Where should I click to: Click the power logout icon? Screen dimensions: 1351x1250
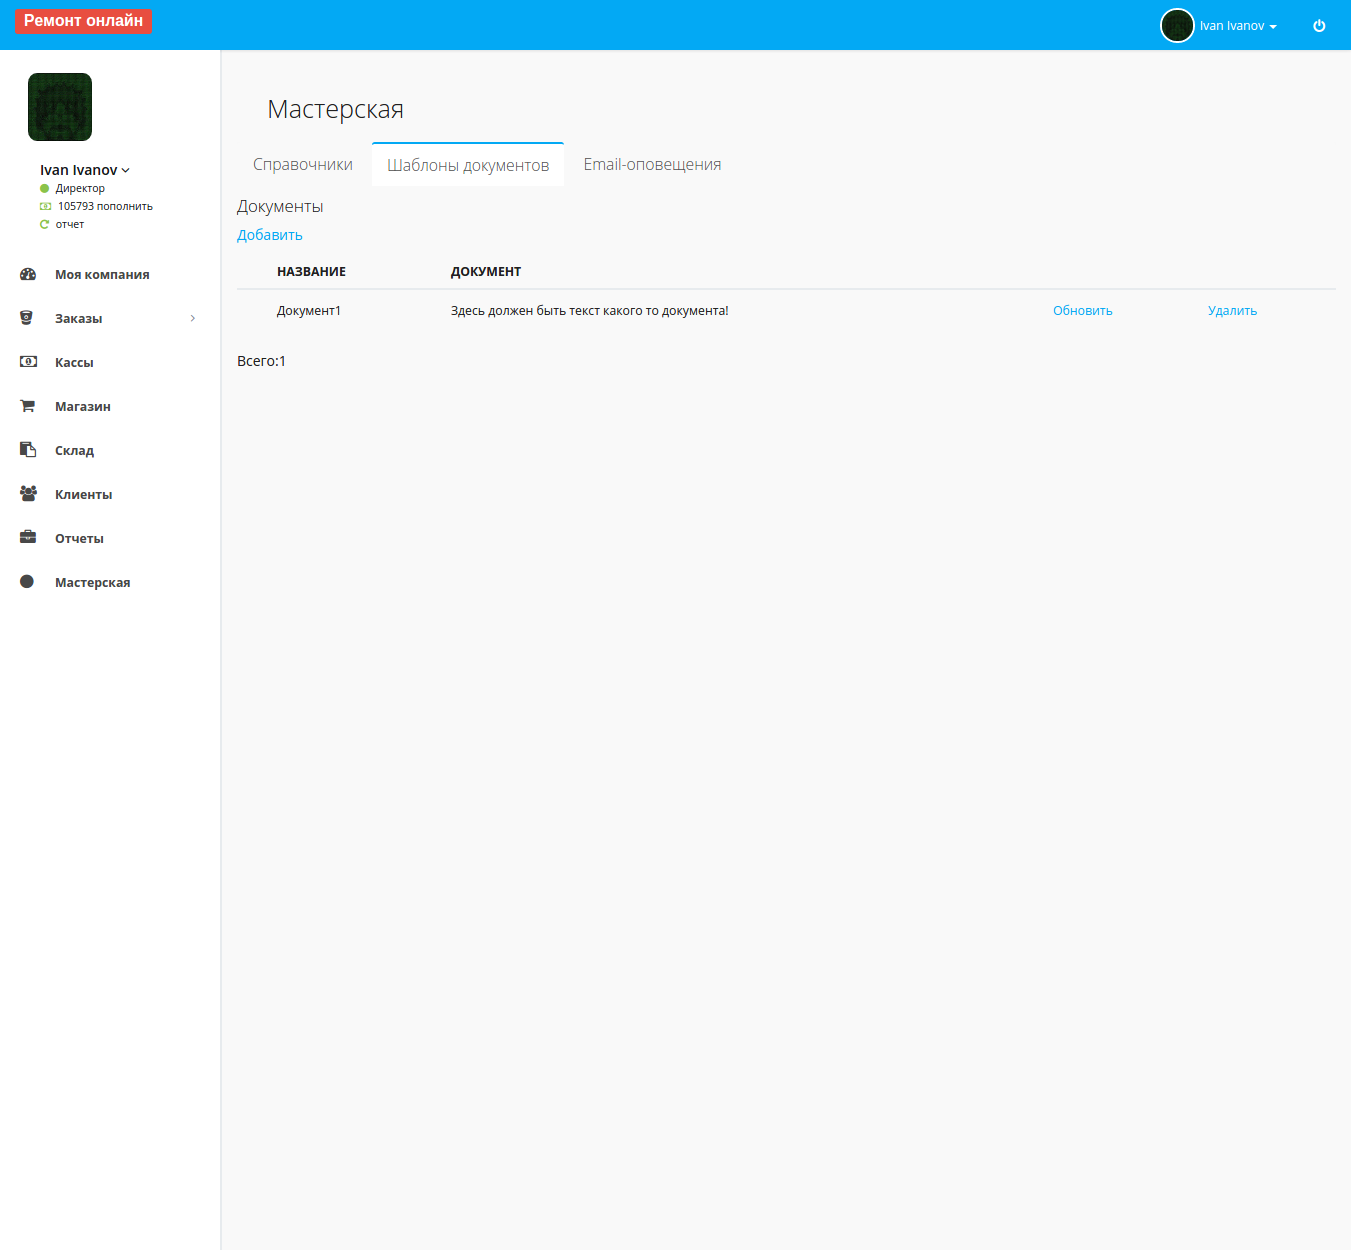click(1319, 26)
